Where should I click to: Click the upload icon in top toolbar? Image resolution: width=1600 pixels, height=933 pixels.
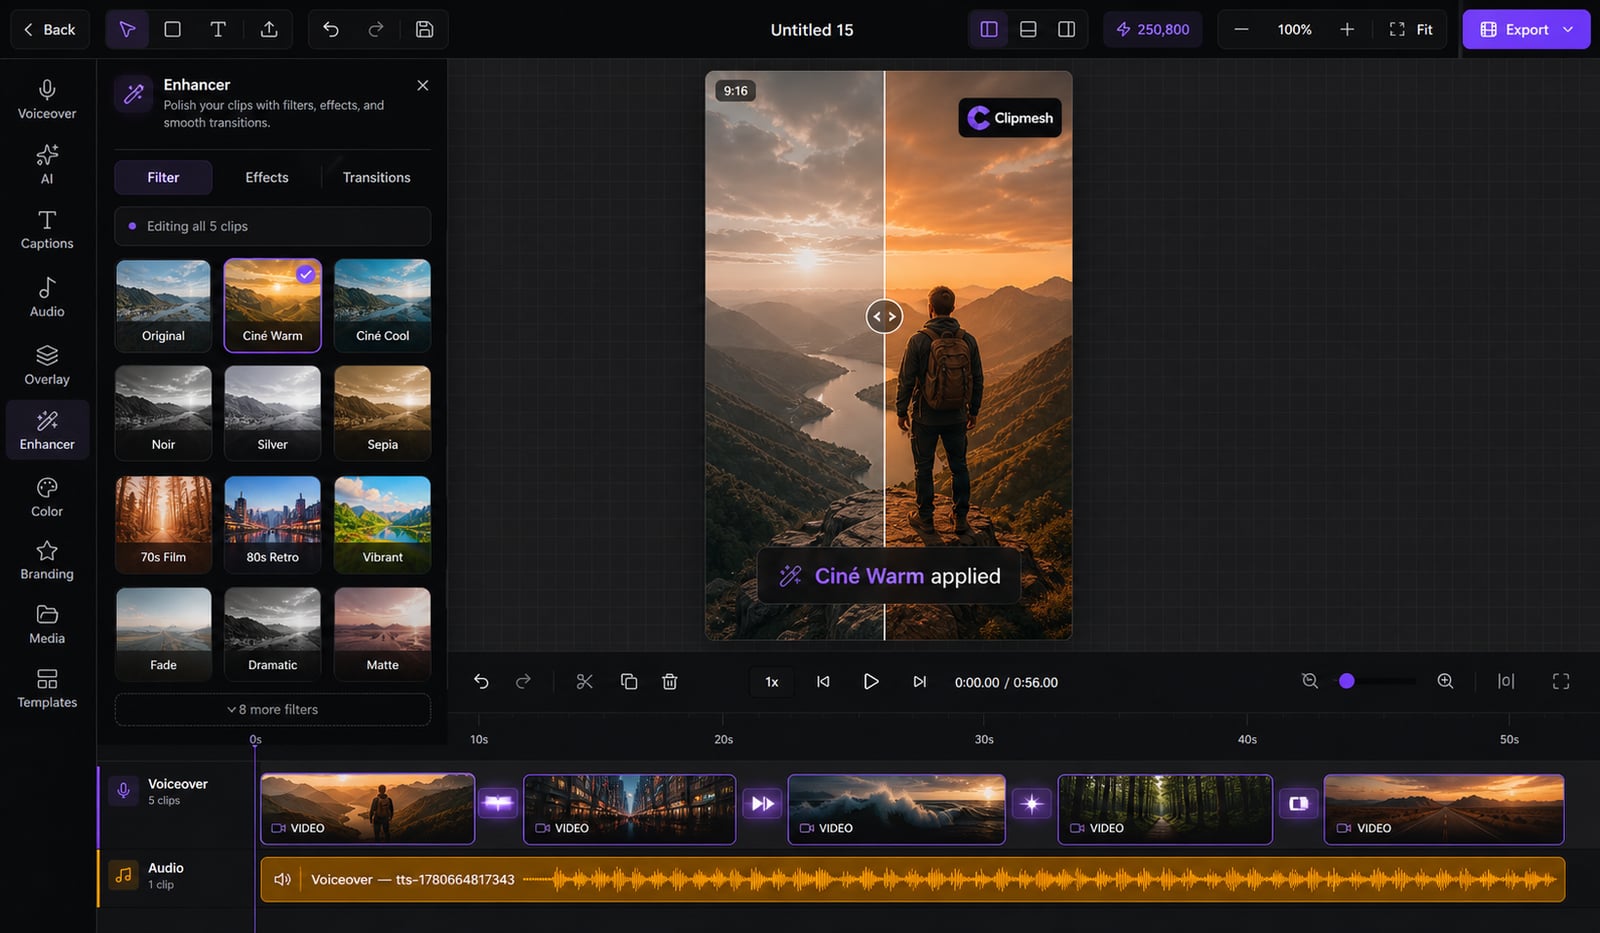coord(269,29)
